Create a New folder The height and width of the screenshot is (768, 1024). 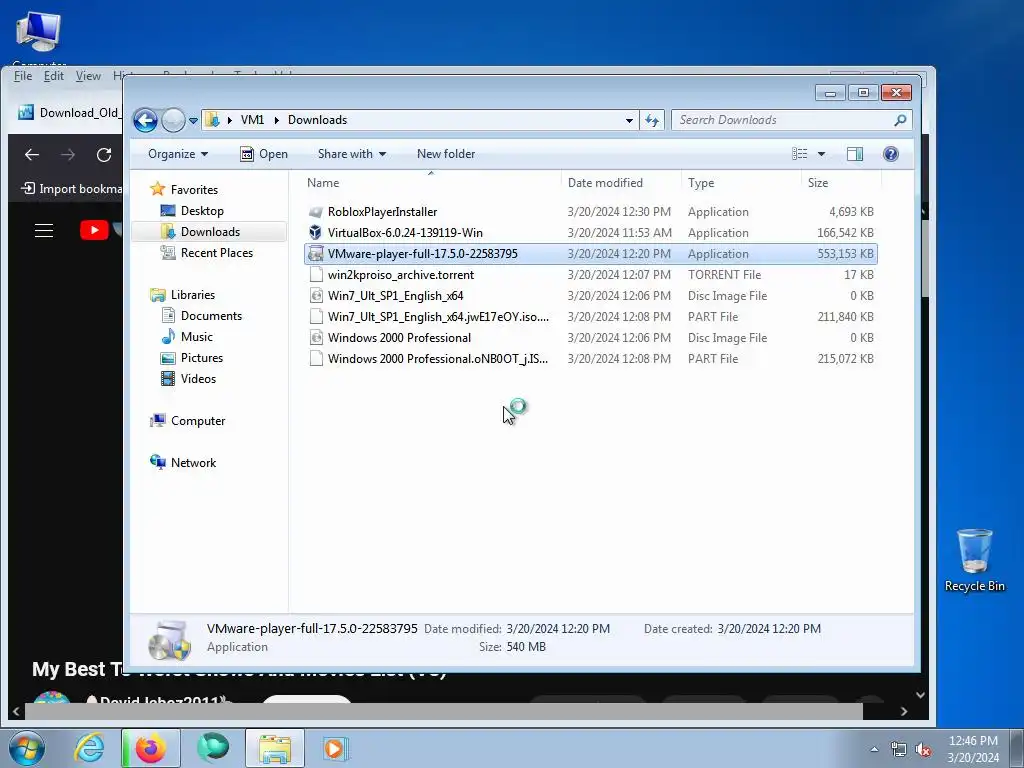point(446,154)
